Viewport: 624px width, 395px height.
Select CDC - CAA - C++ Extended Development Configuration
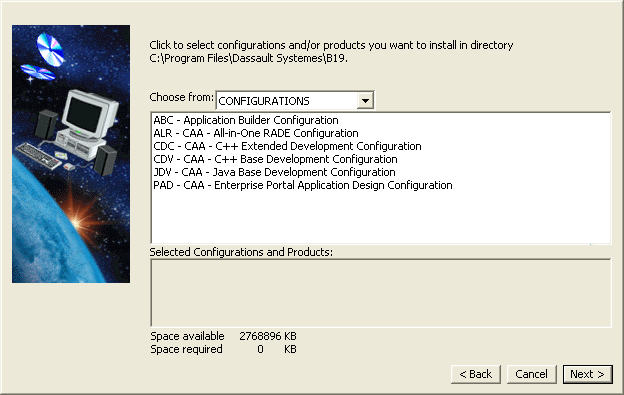(287, 146)
